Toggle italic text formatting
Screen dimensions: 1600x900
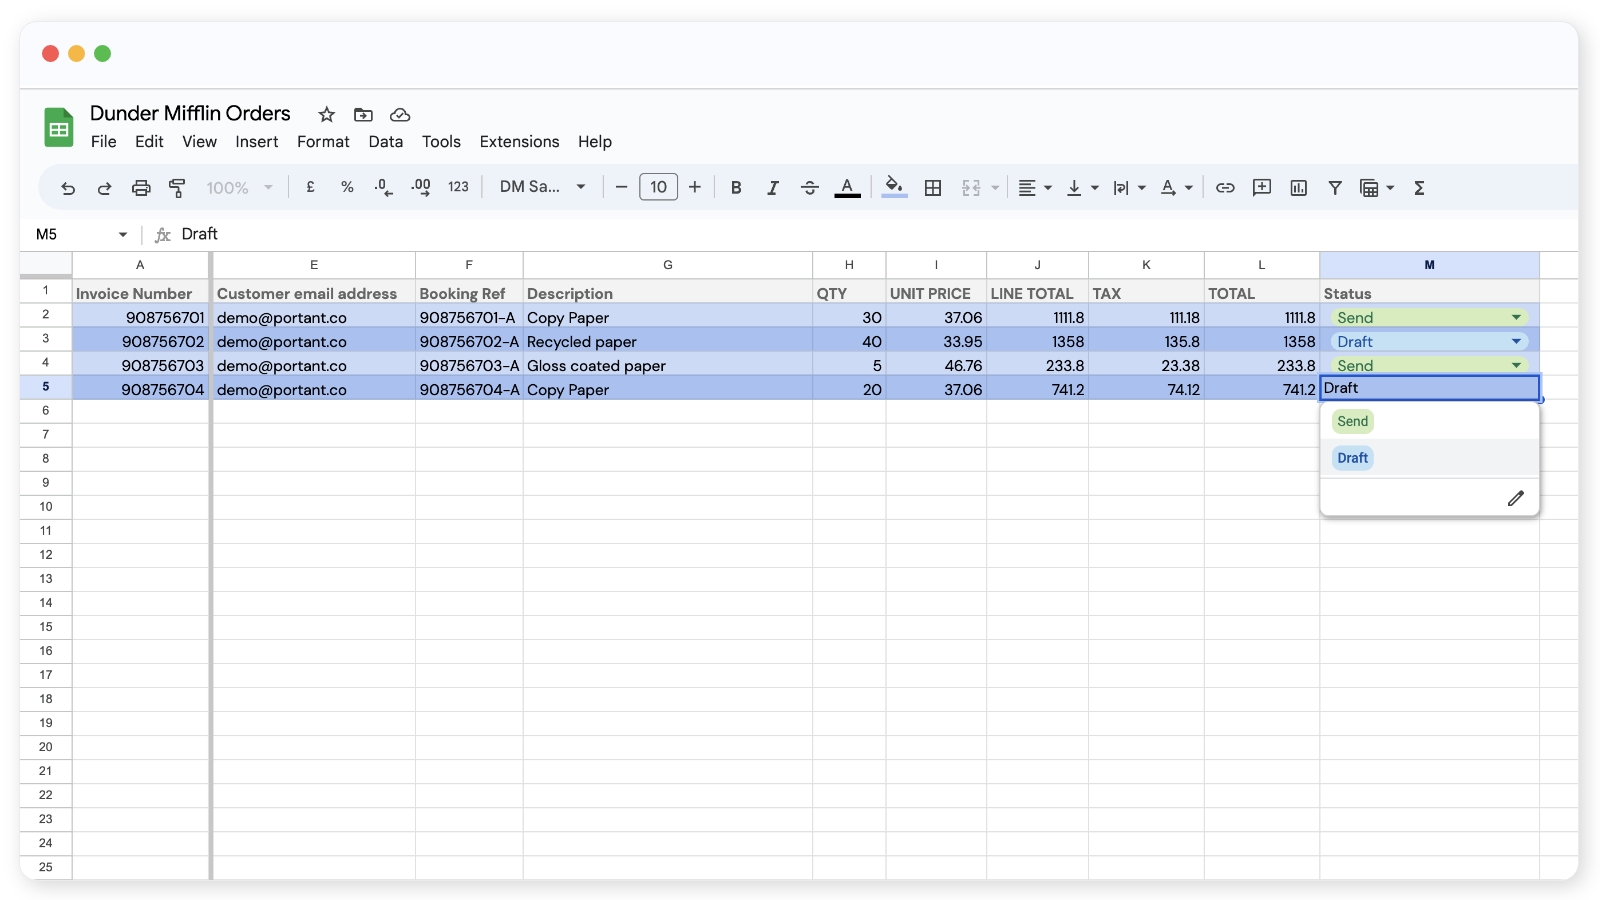[x=772, y=188]
